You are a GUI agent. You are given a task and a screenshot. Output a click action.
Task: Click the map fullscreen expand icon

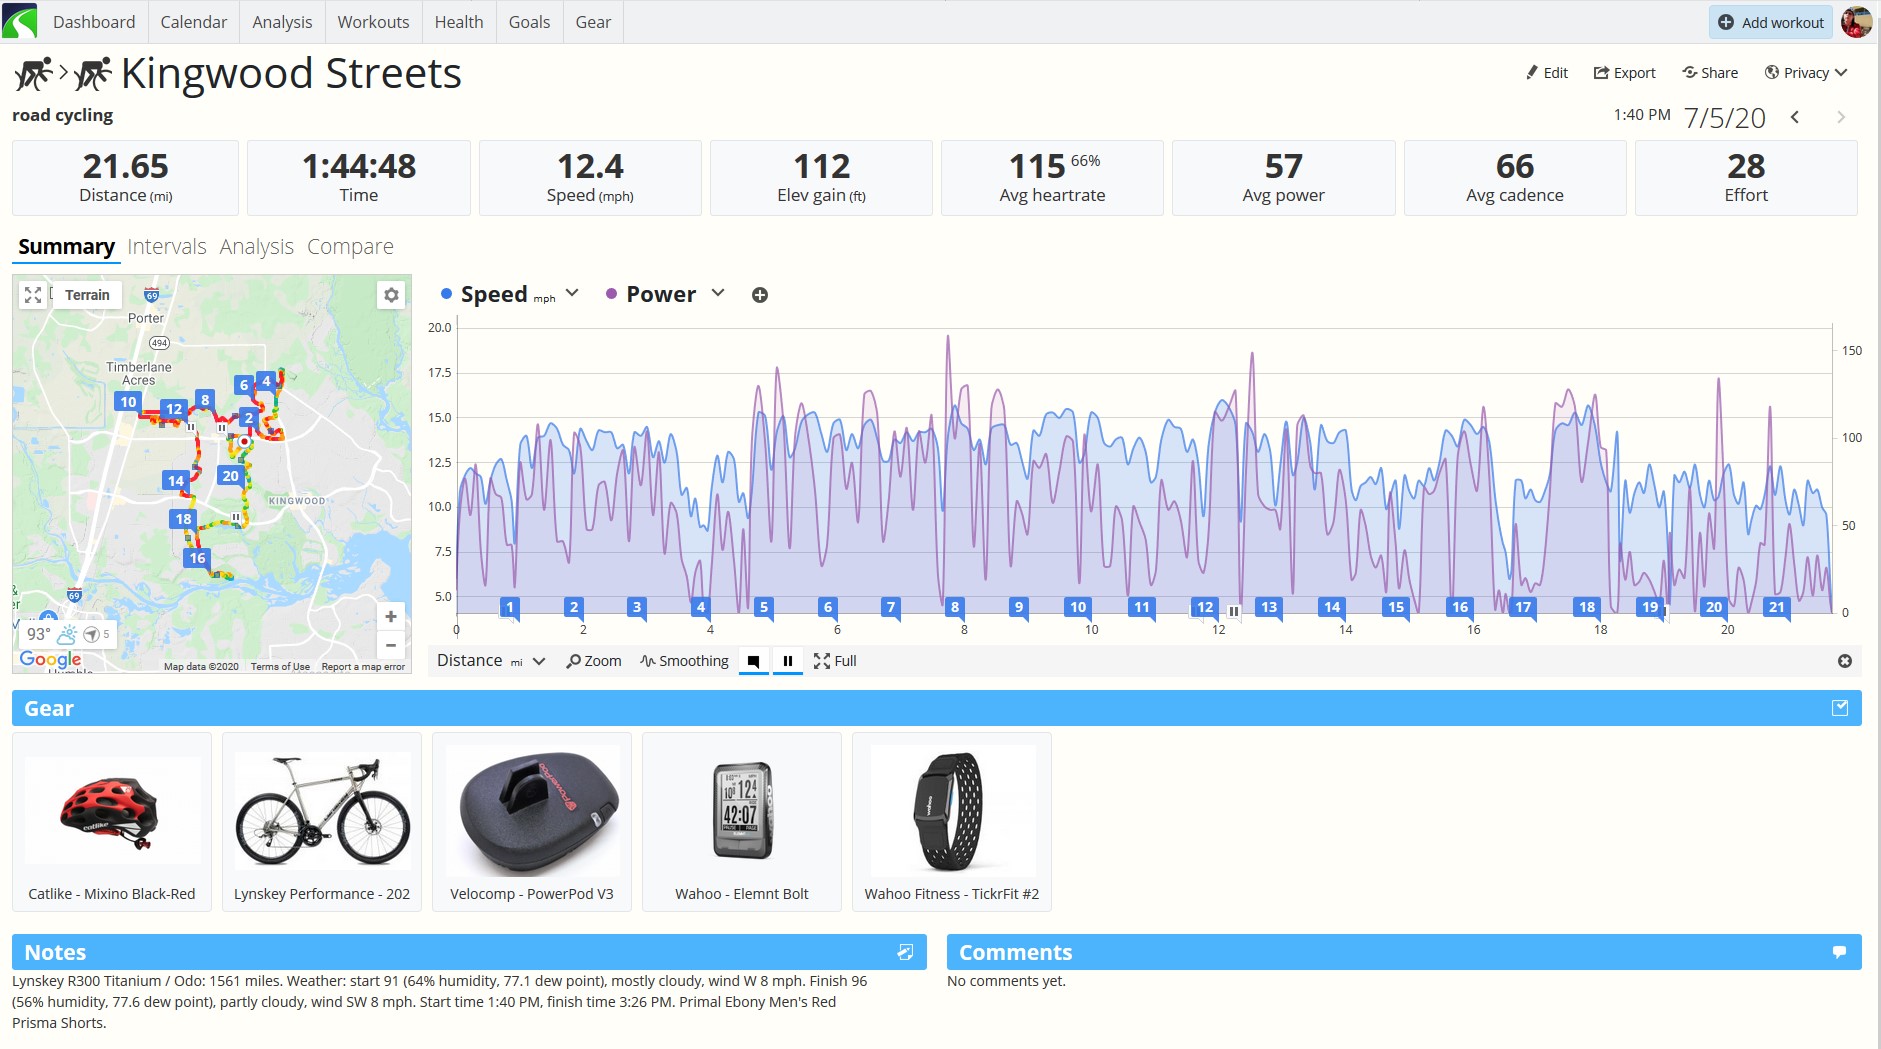pyautogui.click(x=33, y=295)
